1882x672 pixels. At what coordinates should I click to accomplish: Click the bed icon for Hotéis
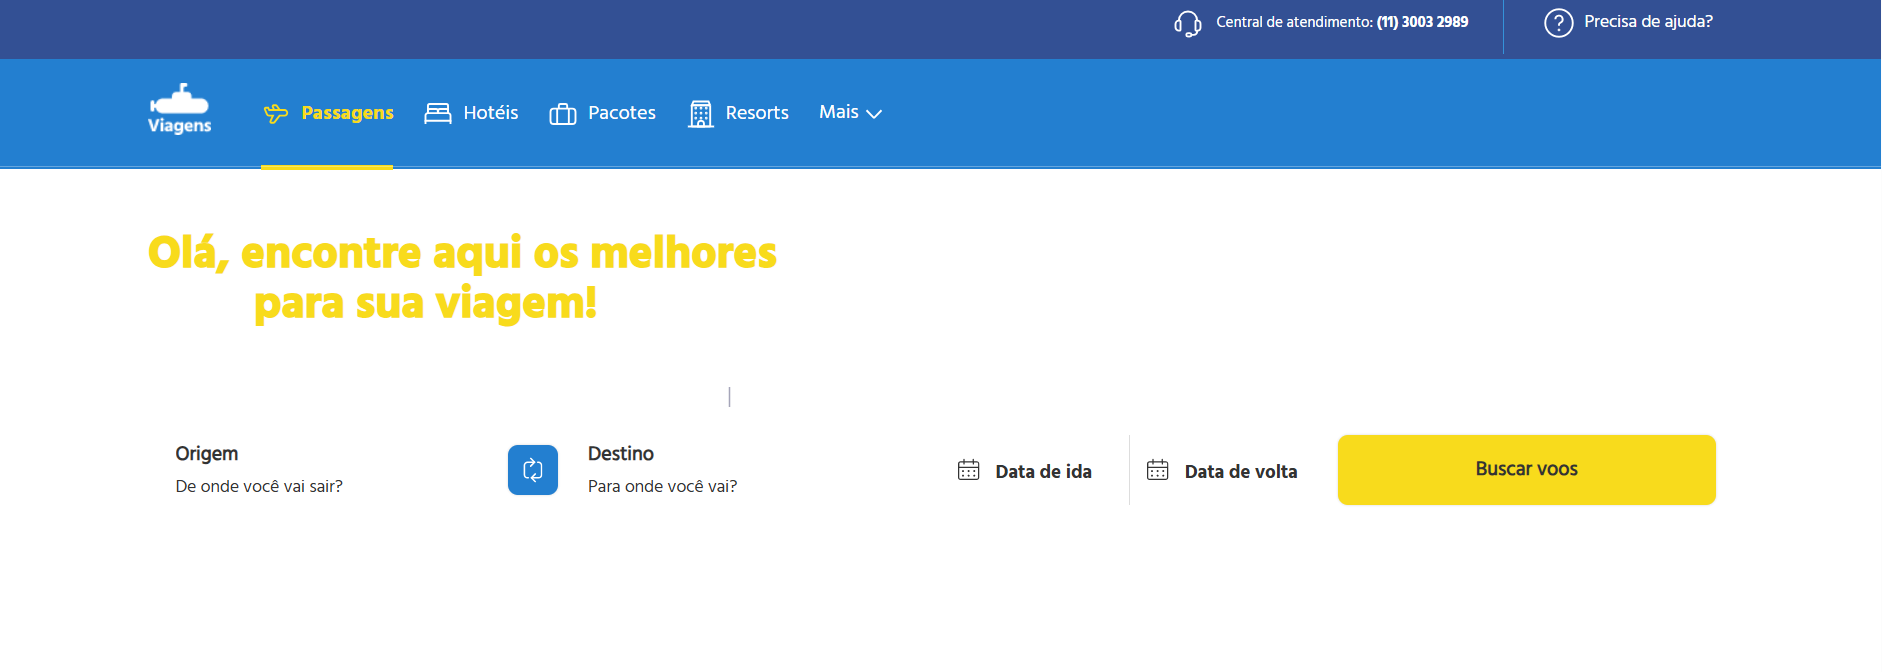438,114
